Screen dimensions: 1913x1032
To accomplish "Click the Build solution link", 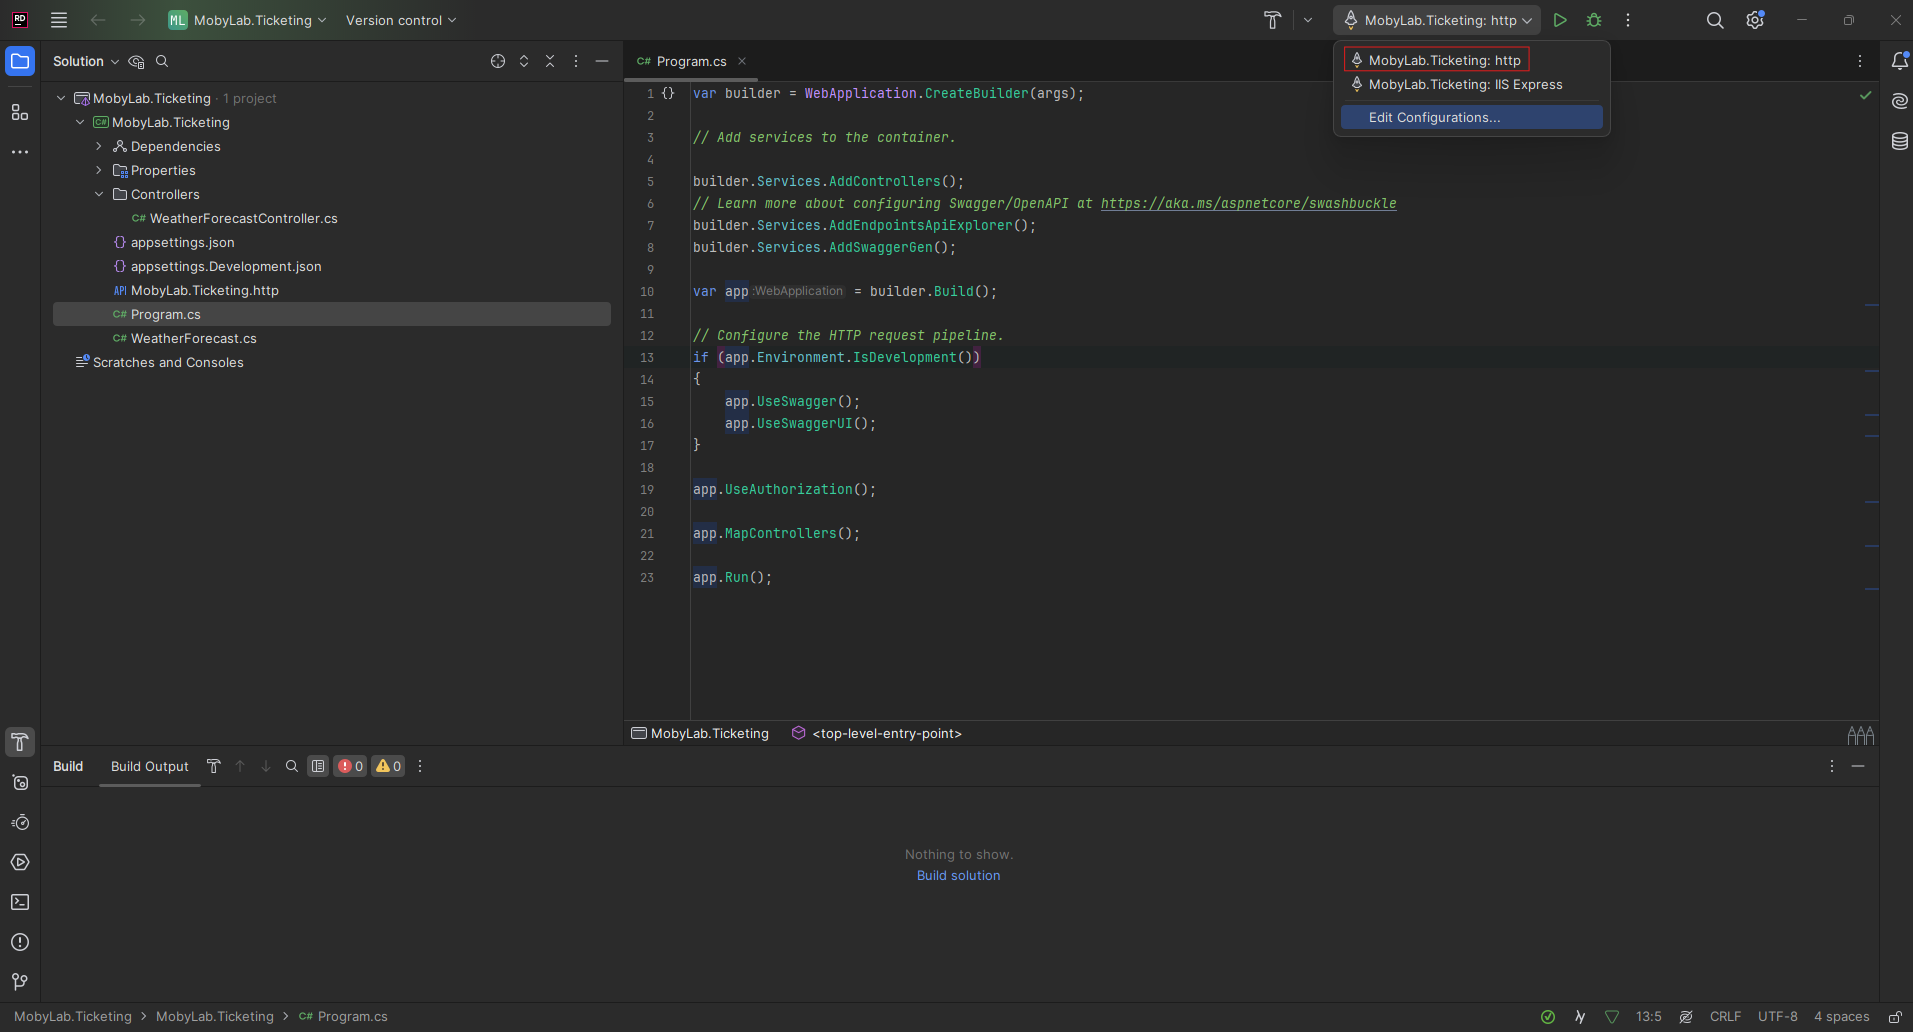I will 958,875.
